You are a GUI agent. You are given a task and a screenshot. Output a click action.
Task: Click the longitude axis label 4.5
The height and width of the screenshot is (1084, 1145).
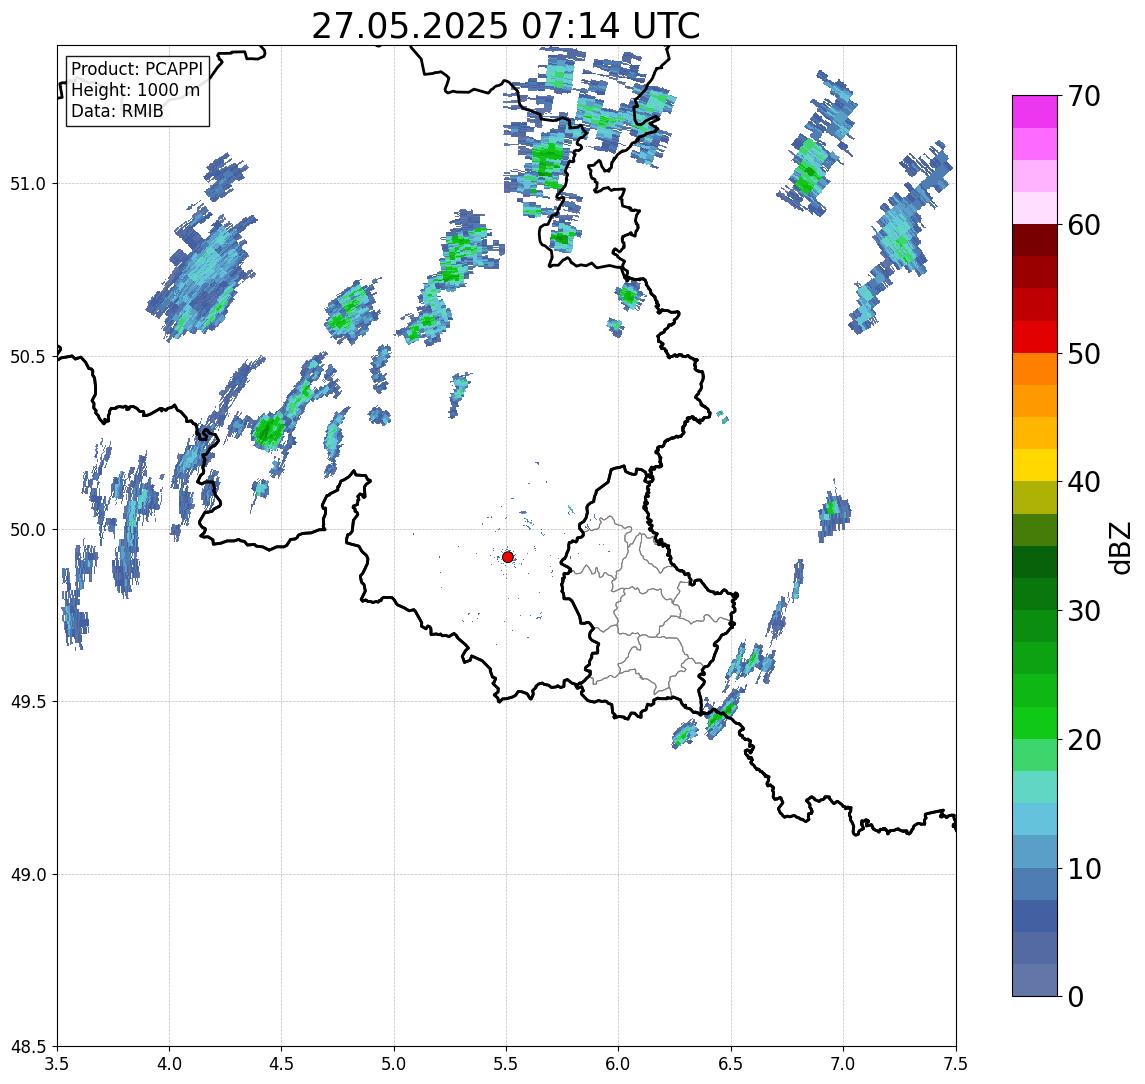(282, 1064)
